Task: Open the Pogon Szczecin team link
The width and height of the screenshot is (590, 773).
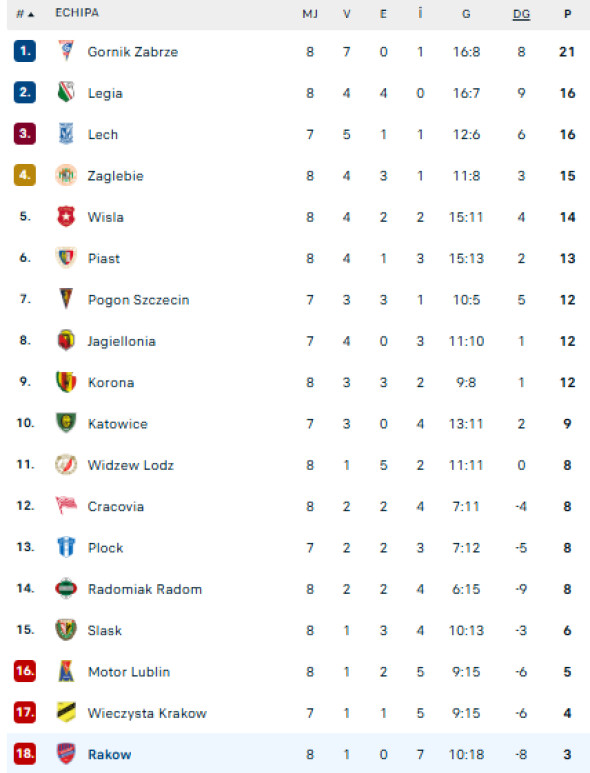Action: click(x=139, y=300)
